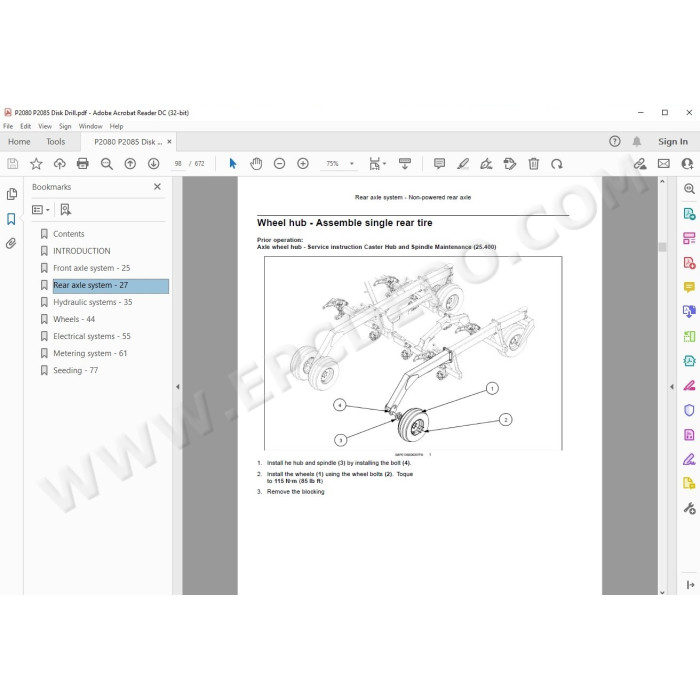The image size is (700, 700).
Task: Open Protect shield tool in right pane
Action: click(689, 410)
